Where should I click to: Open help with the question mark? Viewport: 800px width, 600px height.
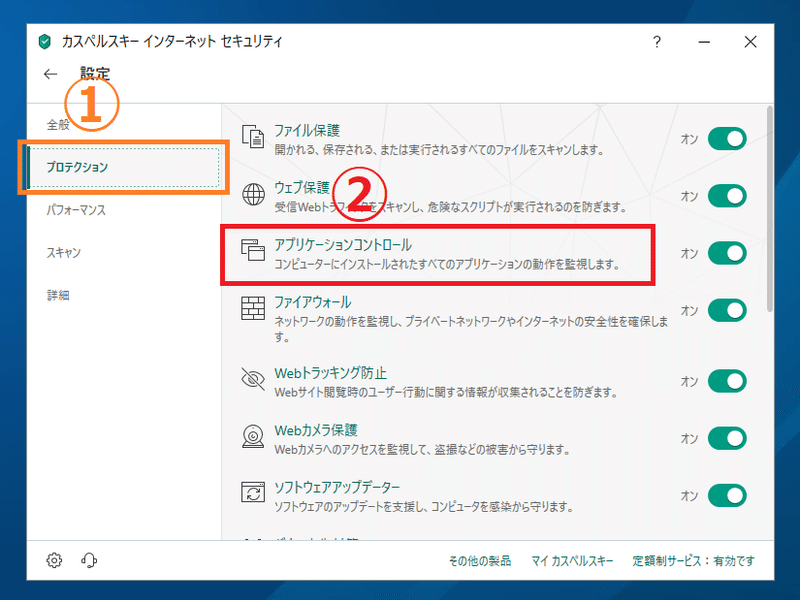pyautogui.click(x=657, y=41)
